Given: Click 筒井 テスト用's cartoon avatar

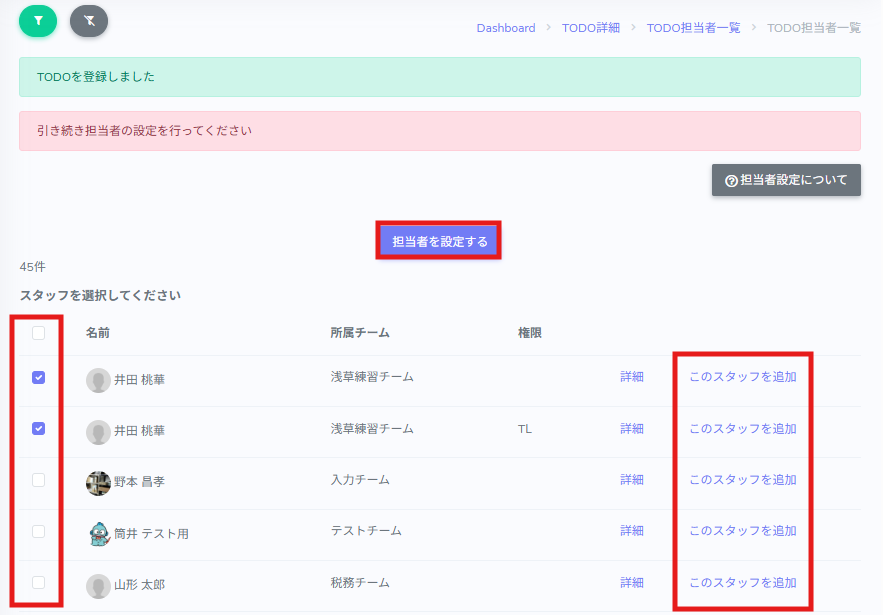Looking at the screenshot, I should pos(98,534).
